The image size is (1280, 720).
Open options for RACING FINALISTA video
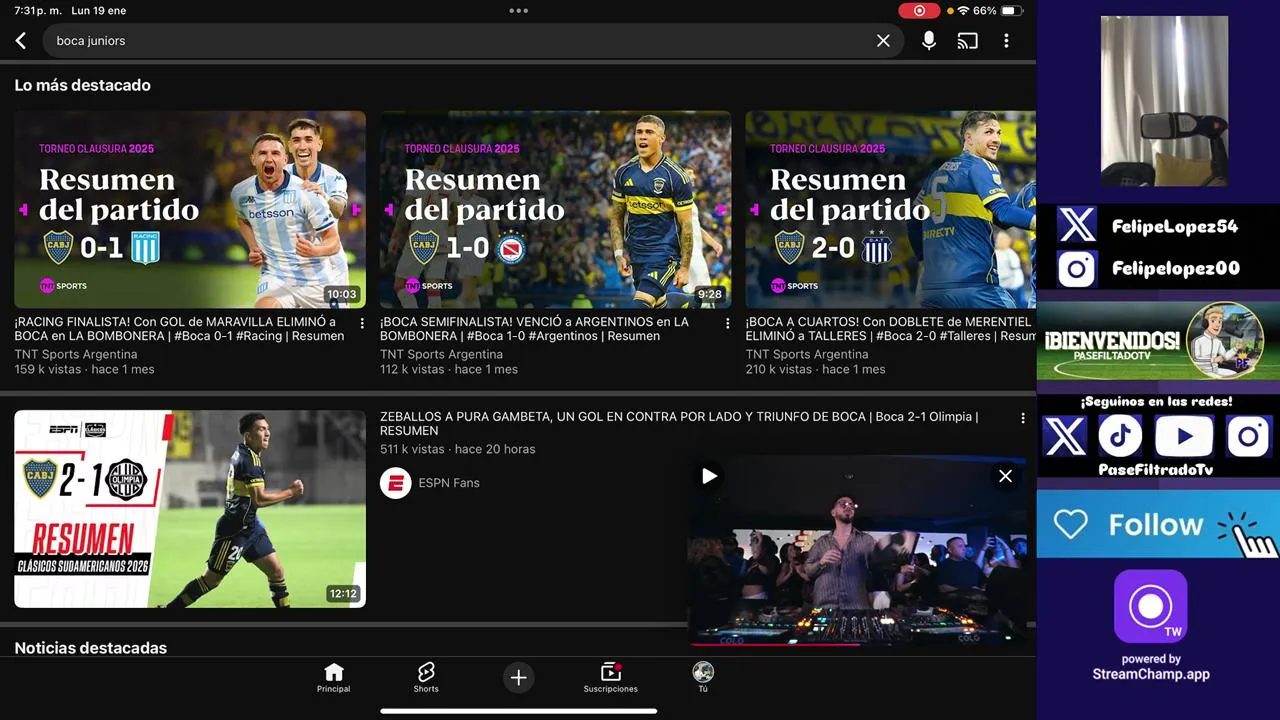click(x=362, y=324)
